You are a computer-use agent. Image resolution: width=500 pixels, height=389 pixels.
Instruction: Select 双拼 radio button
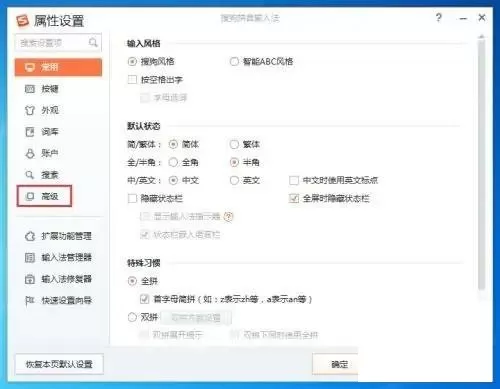[x=132, y=317]
